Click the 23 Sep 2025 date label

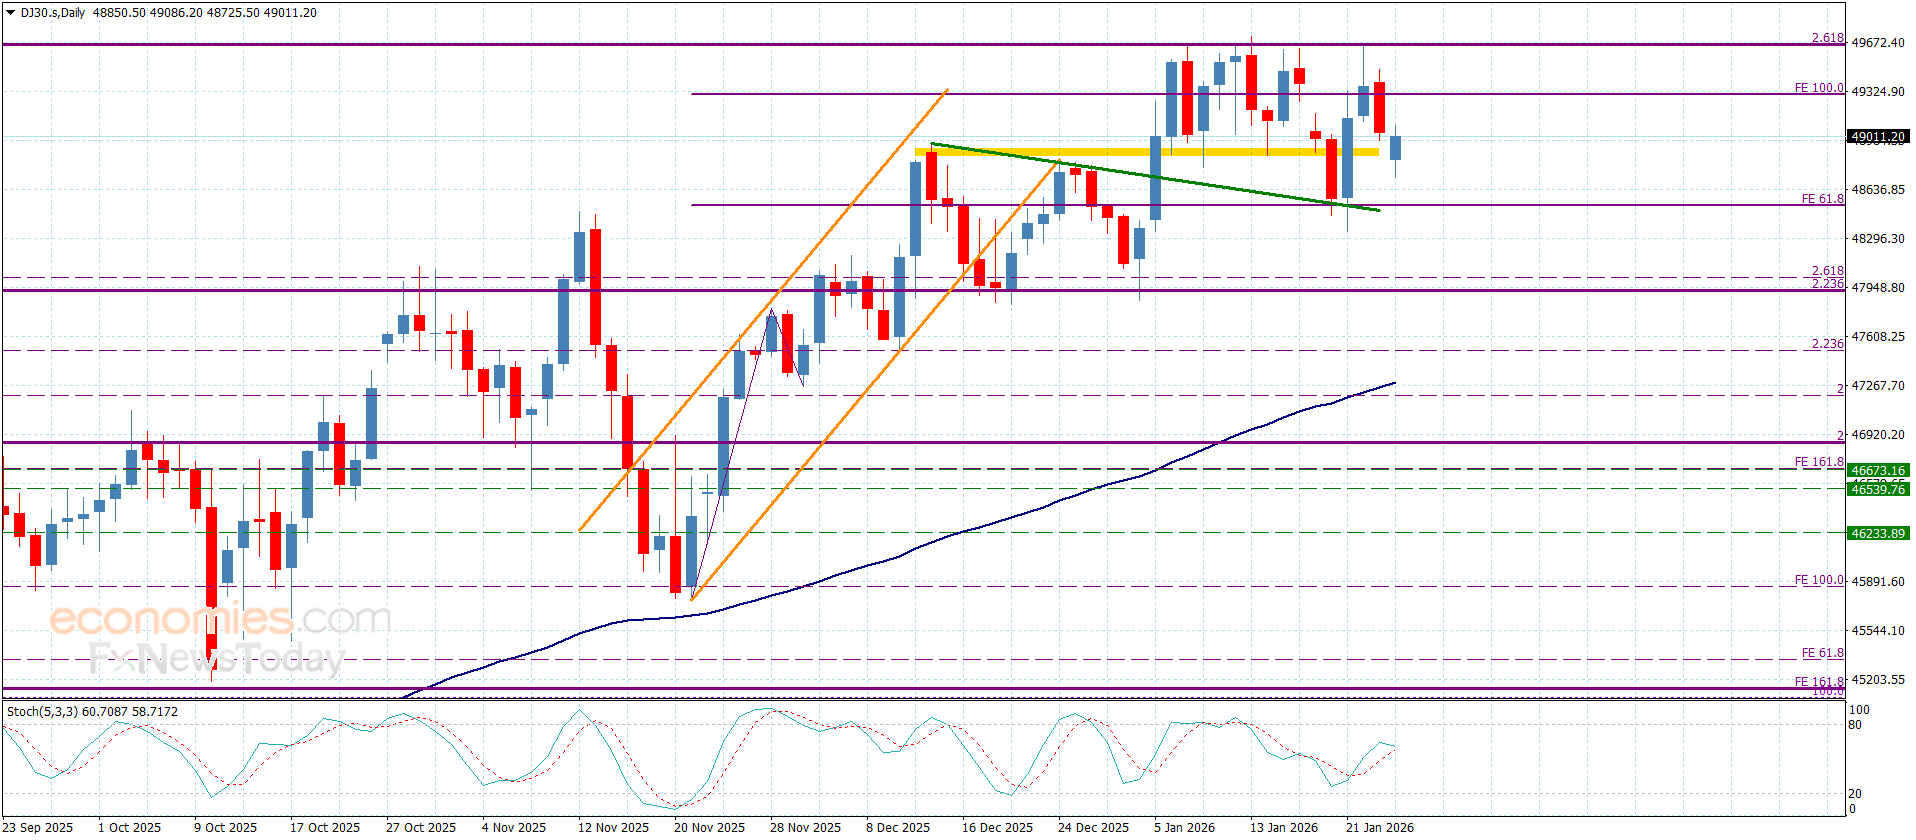pos(38,827)
